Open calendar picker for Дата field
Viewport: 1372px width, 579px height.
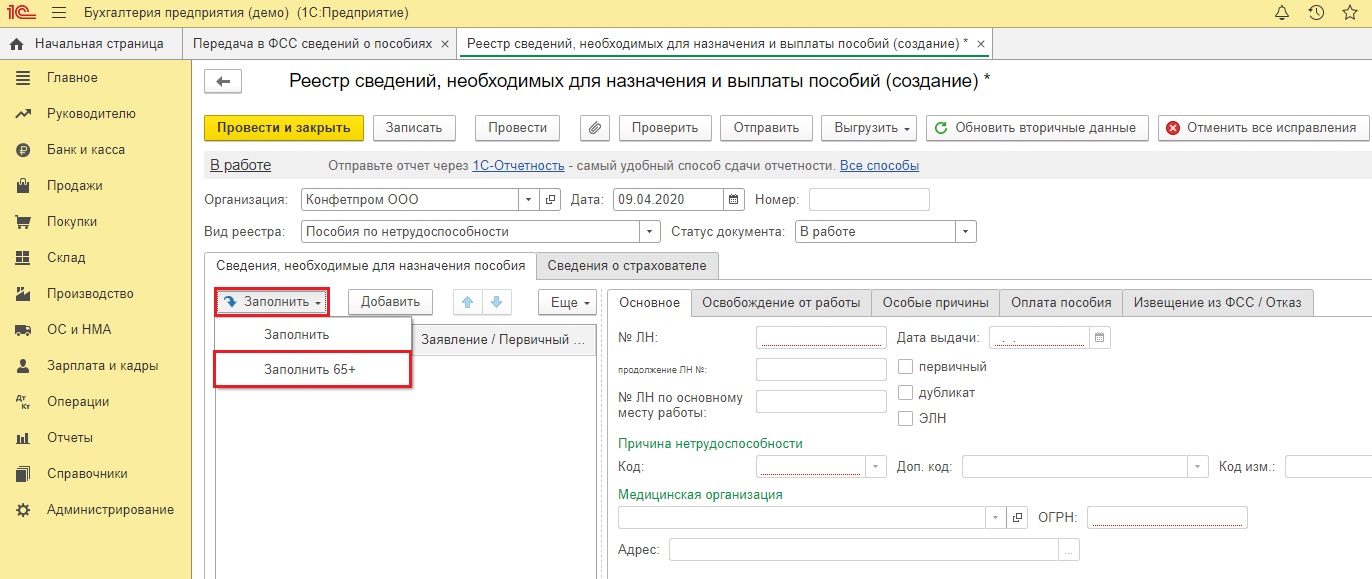(x=734, y=199)
